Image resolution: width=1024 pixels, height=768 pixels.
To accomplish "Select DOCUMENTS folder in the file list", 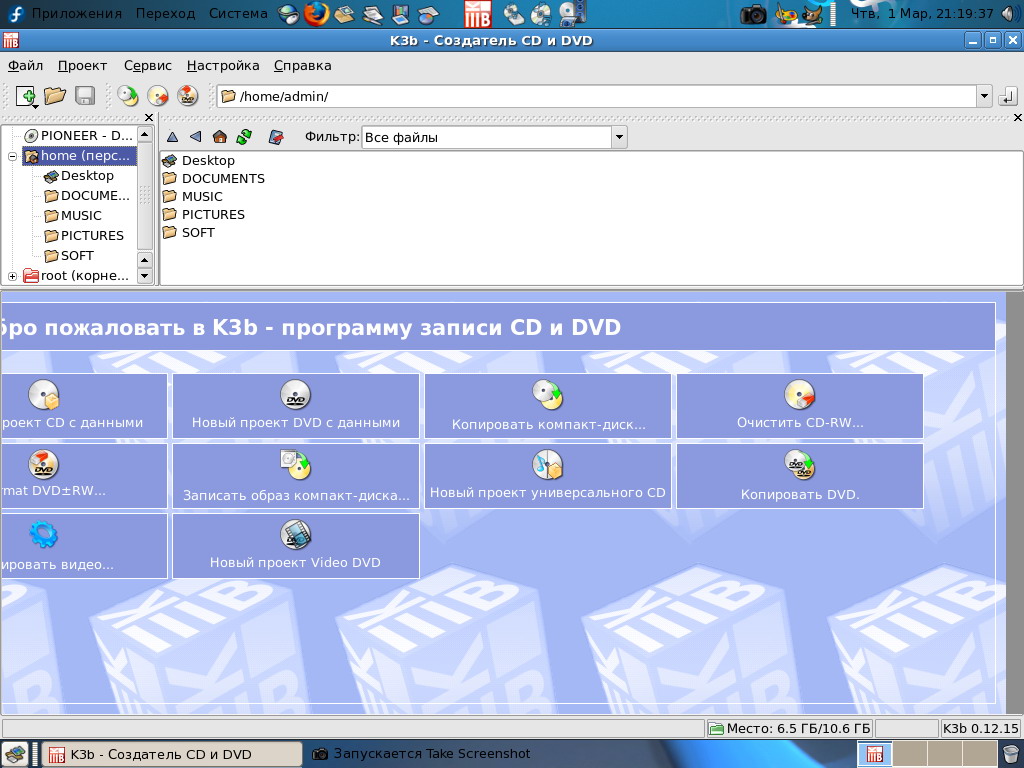I will pyautogui.click(x=214, y=178).
